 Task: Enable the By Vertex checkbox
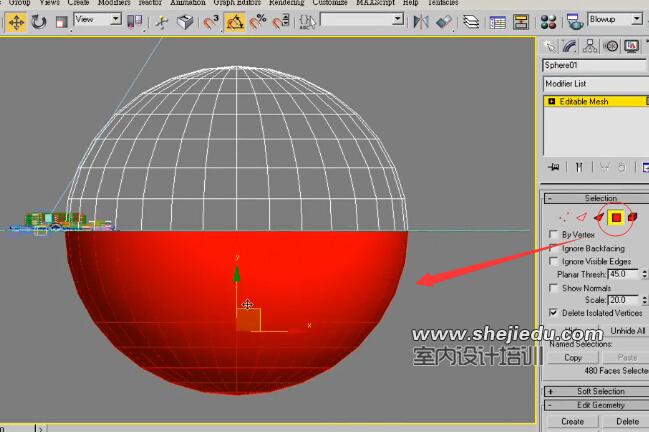tap(553, 234)
